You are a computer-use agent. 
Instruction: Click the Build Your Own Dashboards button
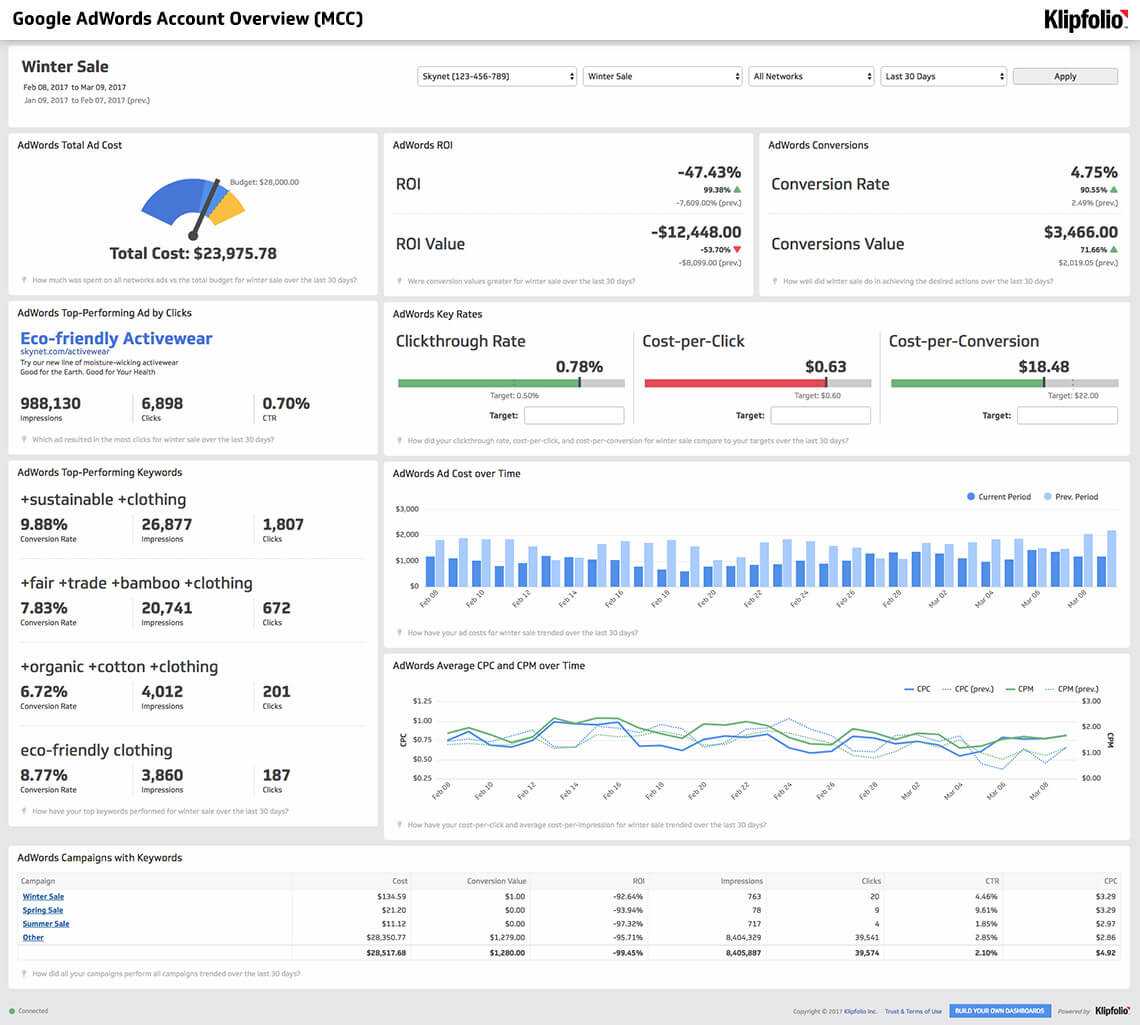[1000, 1010]
